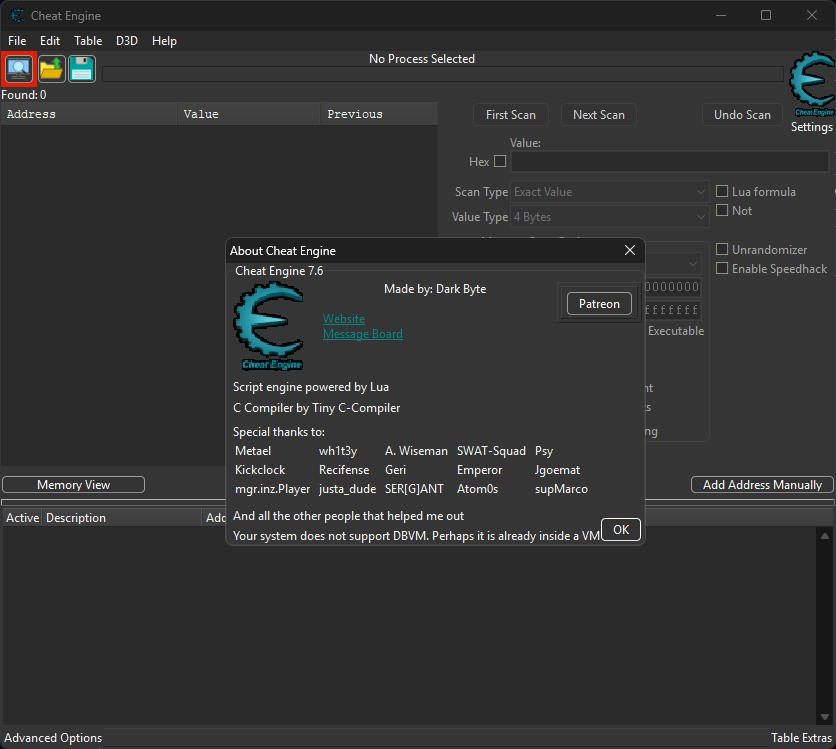Image resolution: width=836 pixels, height=749 pixels.
Task: Open the D3D menu
Action: [127, 41]
